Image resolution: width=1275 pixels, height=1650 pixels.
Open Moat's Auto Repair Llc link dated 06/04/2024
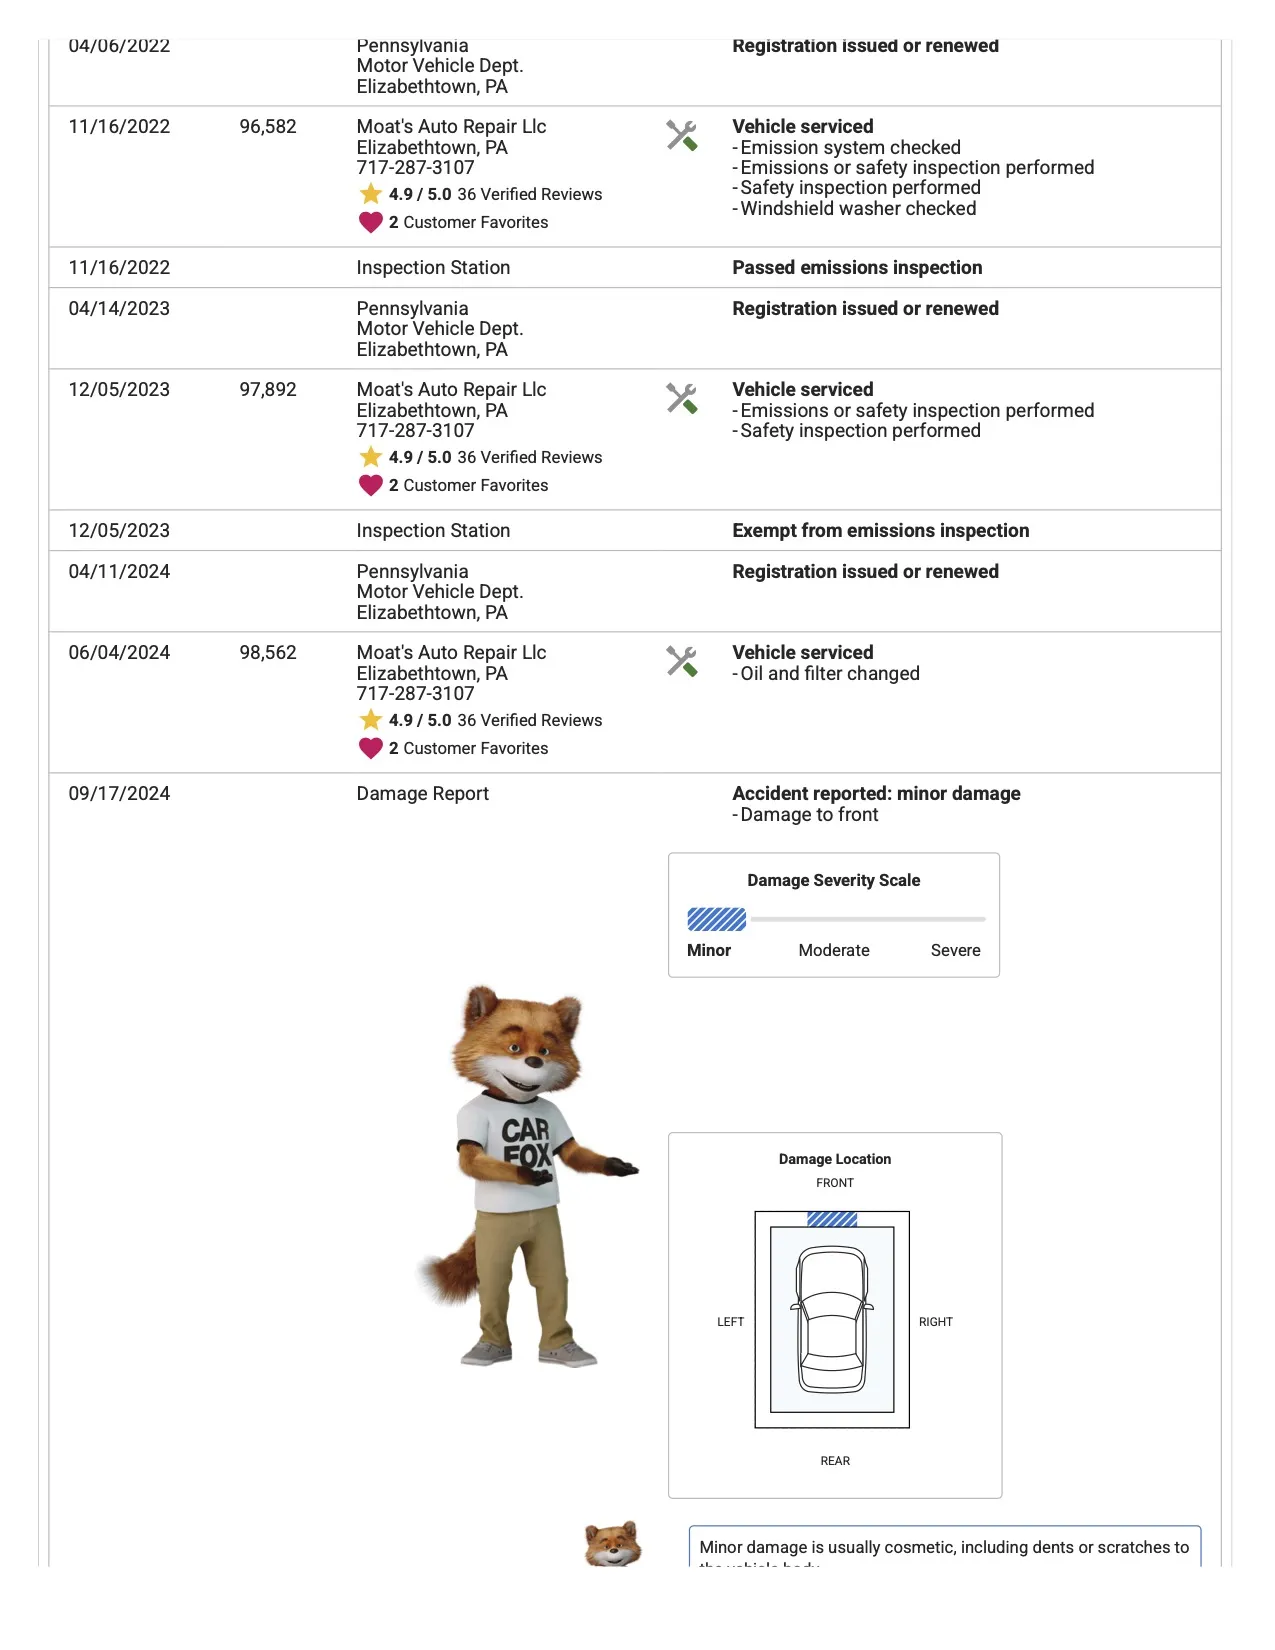point(451,653)
